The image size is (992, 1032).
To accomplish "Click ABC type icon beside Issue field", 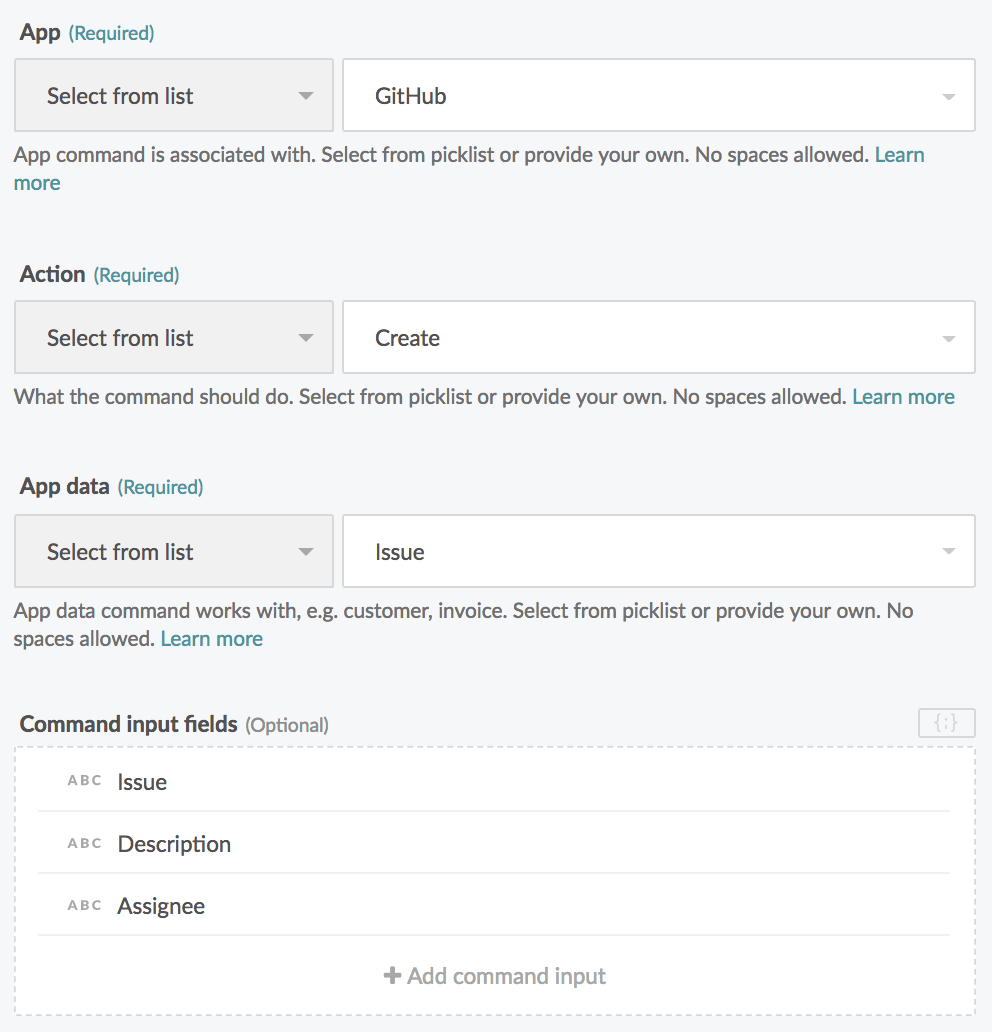I will (x=85, y=781).
